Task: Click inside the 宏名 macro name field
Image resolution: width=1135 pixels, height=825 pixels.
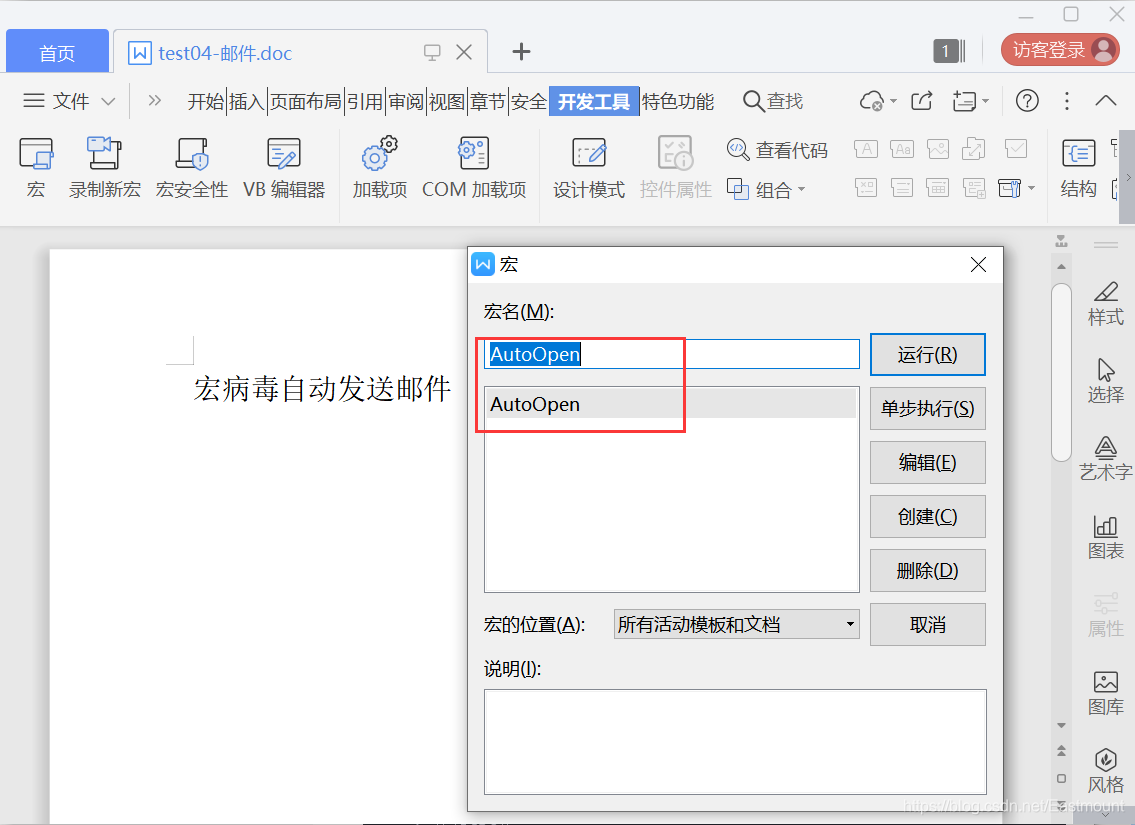Action: (670, 353)
